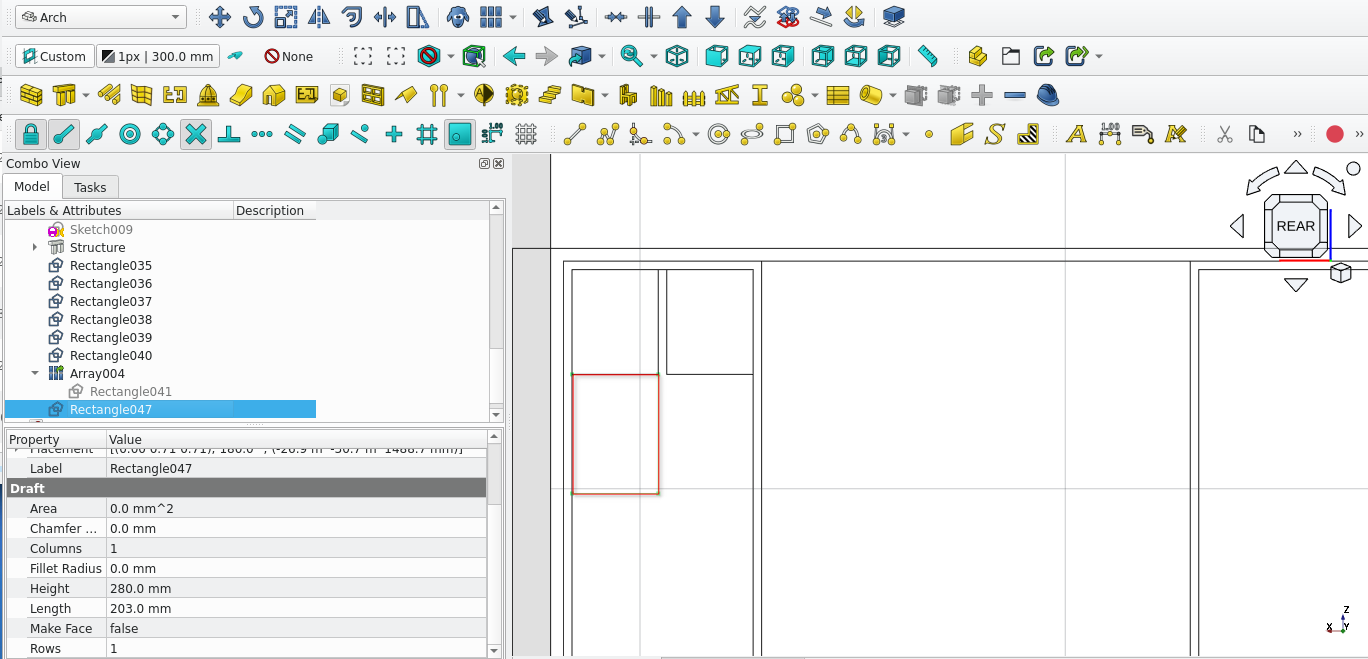Collapse the Array004 tree item
1368x659 pixels.
click(x=35, y=373)
